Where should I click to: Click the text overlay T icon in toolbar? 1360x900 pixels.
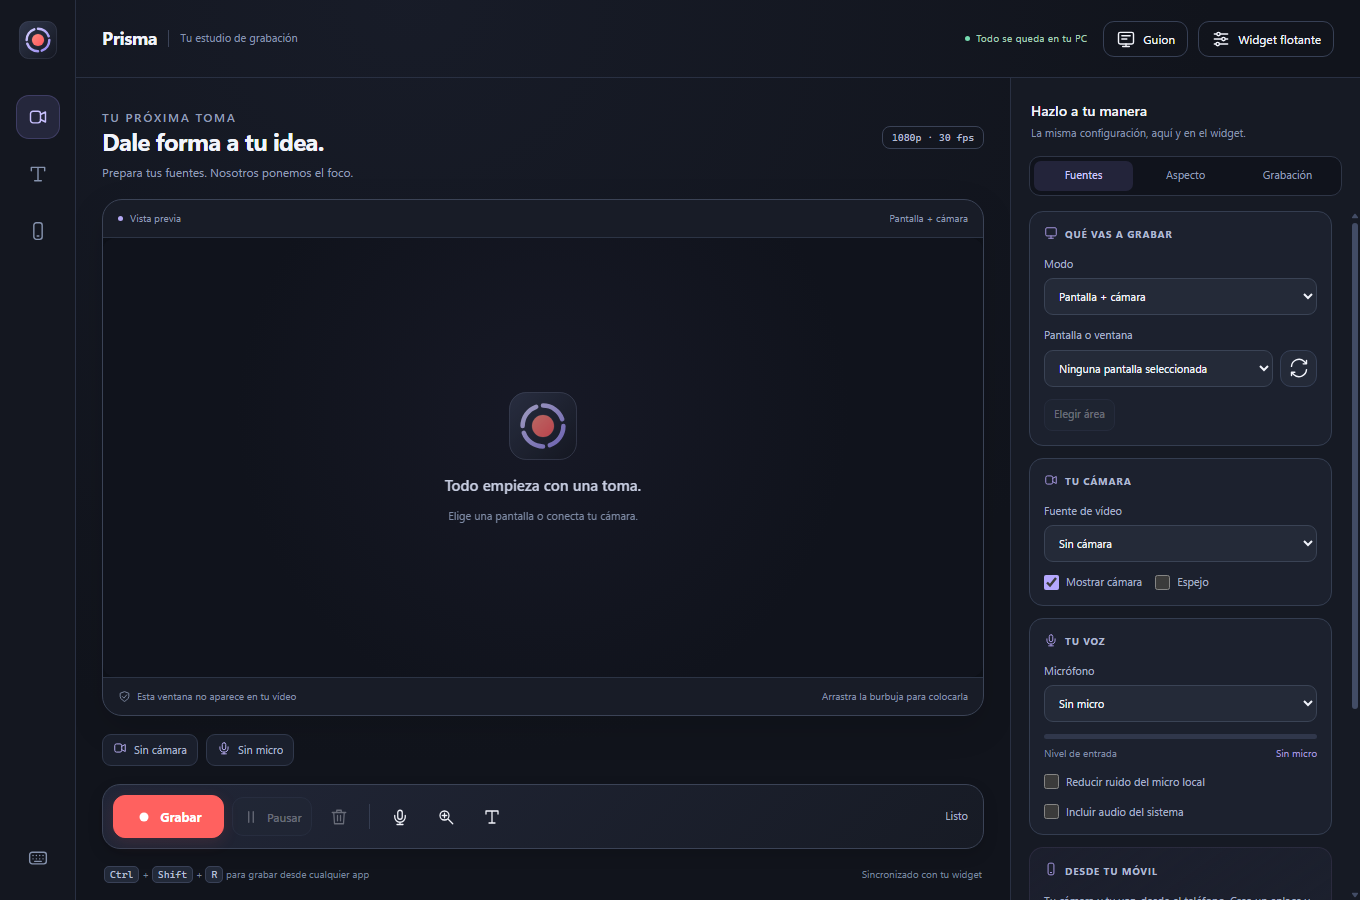[x=492, y=817]
